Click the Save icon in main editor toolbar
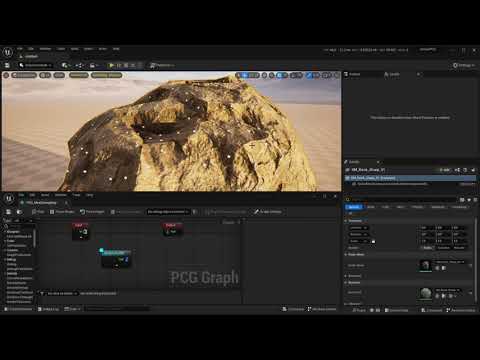Image resolution: width=480 pixels, height=360 pixels. coord(7,65)
